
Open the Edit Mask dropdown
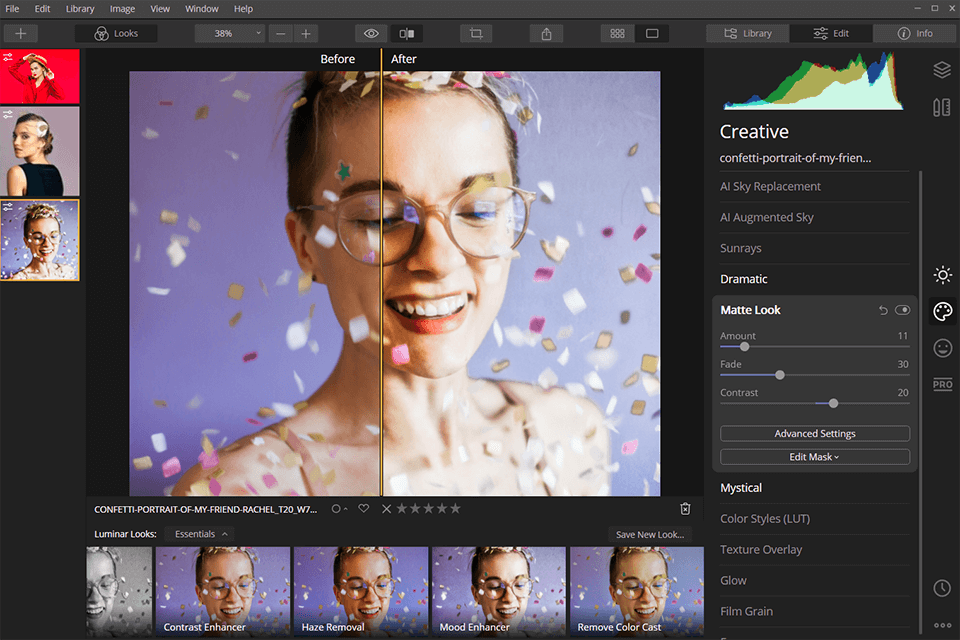814,455
